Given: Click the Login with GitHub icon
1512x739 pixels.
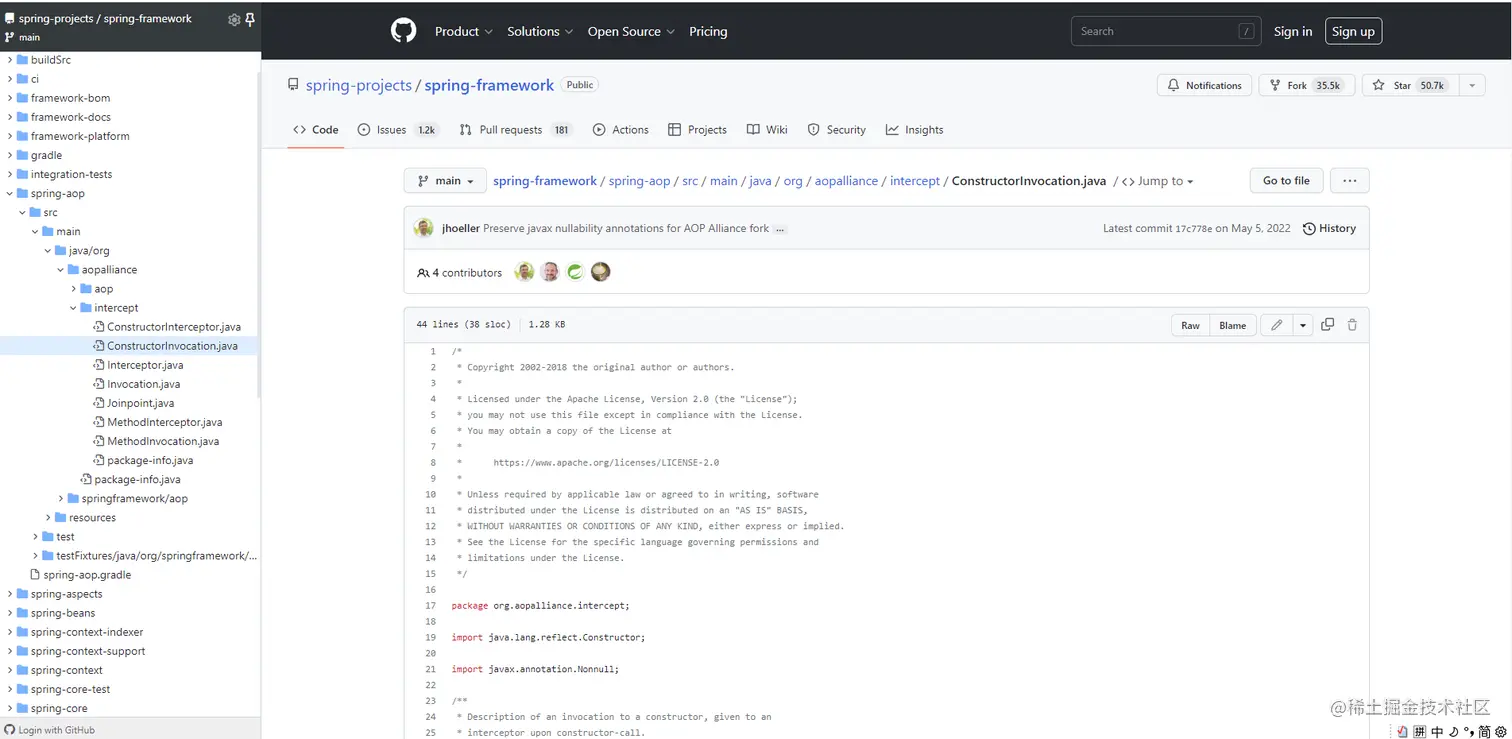Looking at the screenshot, I should [x=10, y=730].
